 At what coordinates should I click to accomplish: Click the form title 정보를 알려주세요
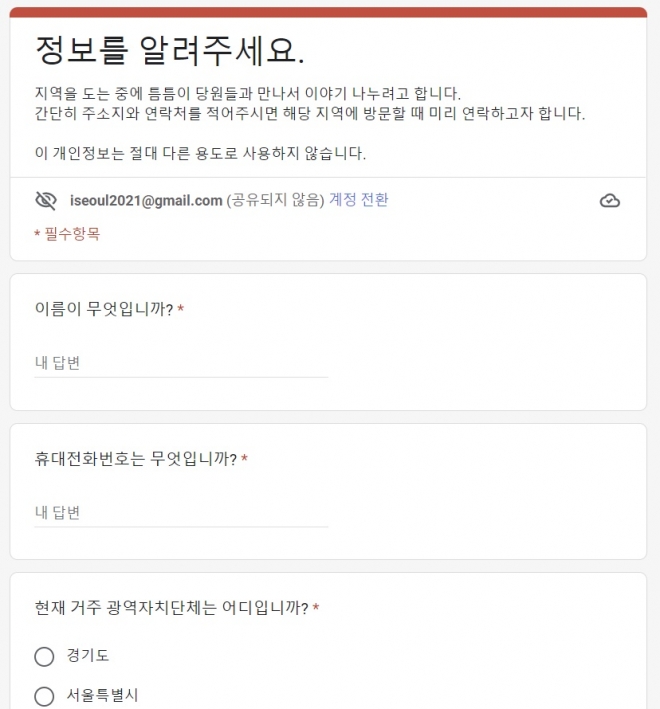point(170,48)
